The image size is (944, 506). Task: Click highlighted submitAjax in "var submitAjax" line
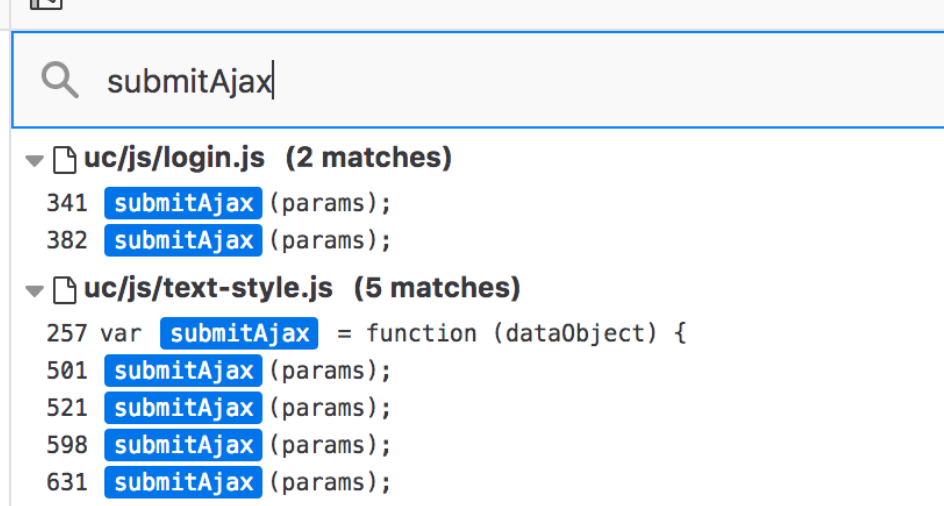[239, 333]
